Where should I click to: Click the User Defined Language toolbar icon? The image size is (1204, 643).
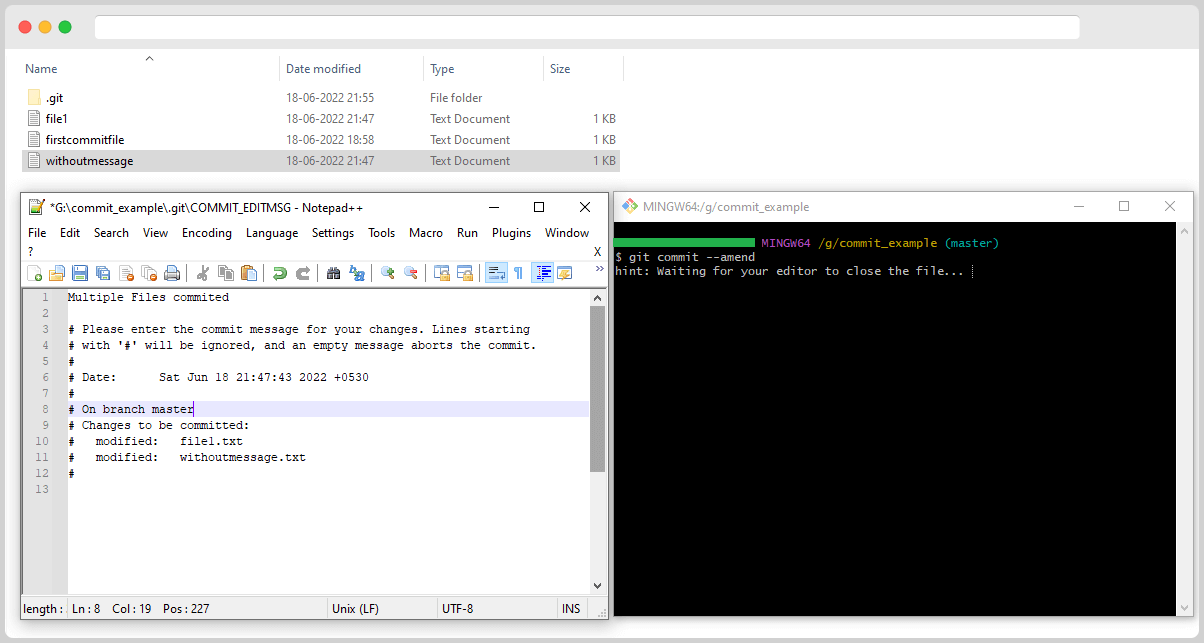[565, 273]
